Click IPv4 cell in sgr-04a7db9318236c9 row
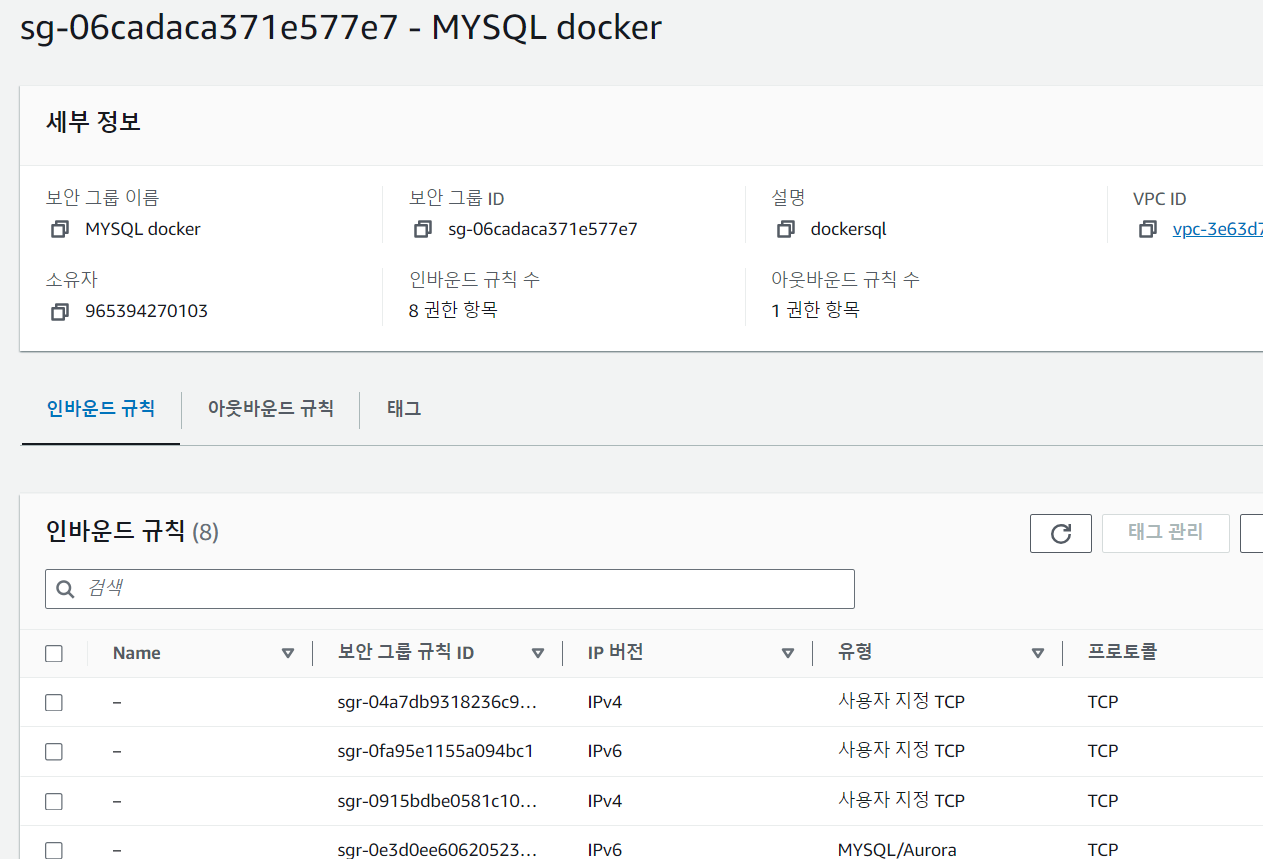 [604, 702]
